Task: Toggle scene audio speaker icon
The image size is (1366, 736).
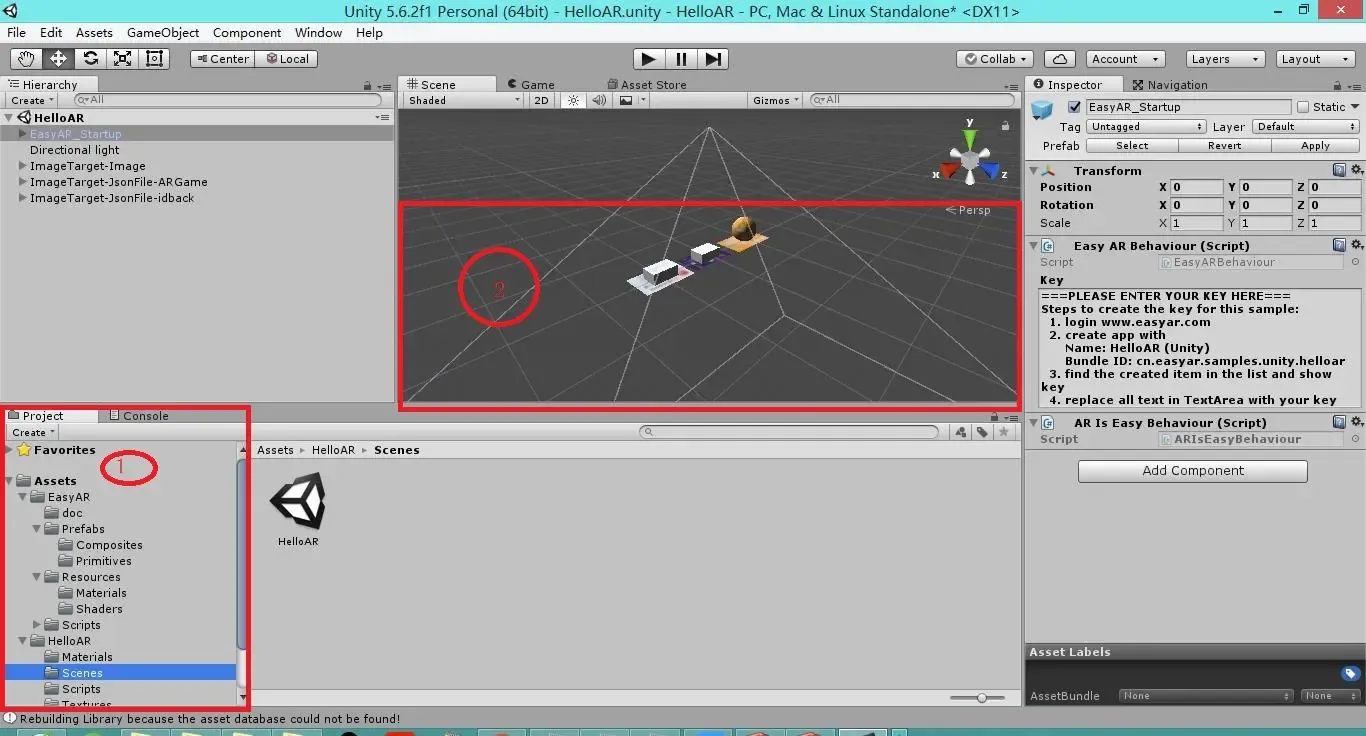Action: 599,100
